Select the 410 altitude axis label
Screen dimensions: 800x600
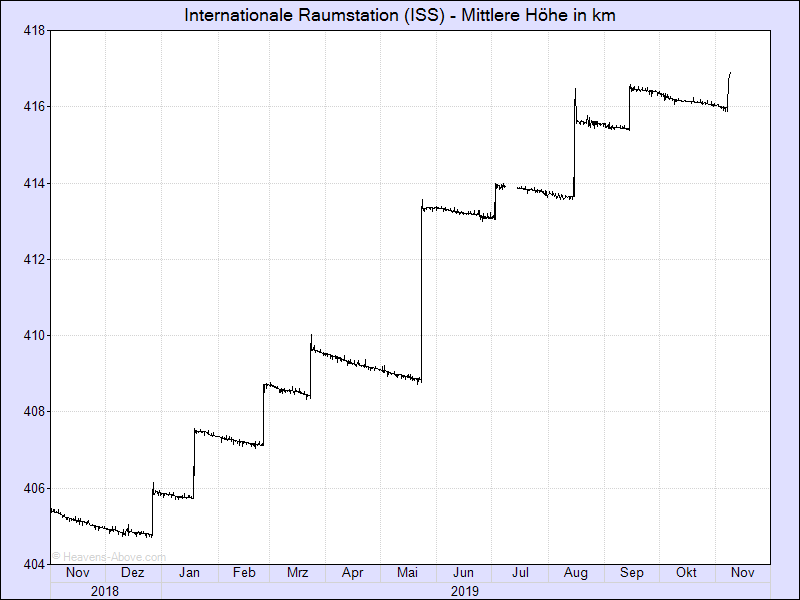click(35, 335)
